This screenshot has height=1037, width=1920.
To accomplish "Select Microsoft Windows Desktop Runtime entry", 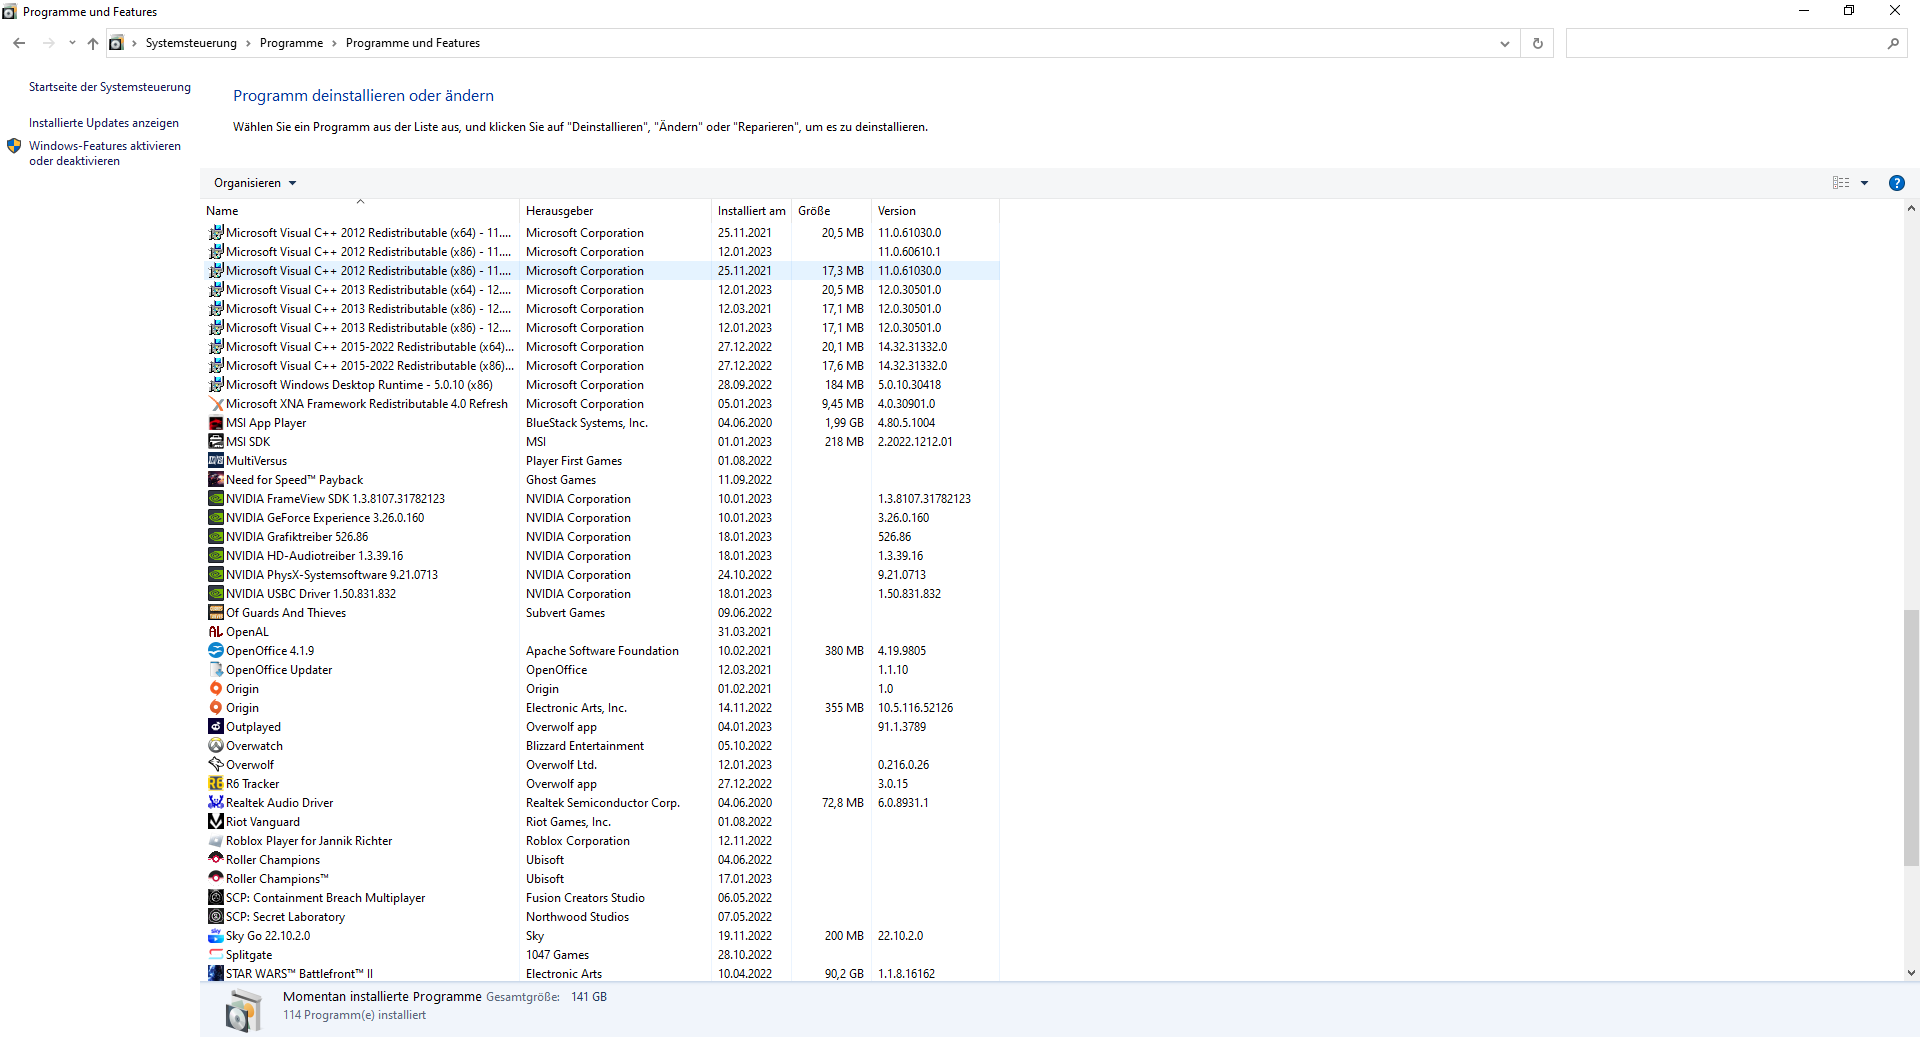I will point(603,385).
